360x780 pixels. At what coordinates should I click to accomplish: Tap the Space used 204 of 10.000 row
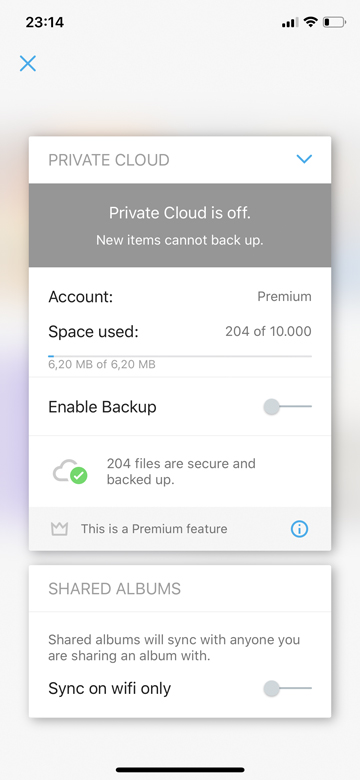tap(180, 332)
